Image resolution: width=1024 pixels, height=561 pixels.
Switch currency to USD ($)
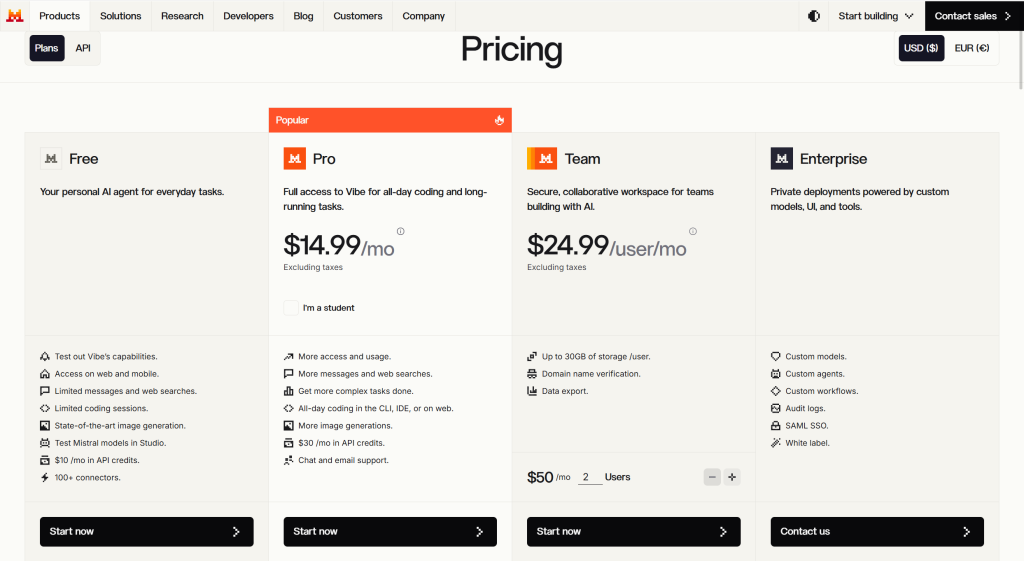pyautogui.click(x=921, y=48)
